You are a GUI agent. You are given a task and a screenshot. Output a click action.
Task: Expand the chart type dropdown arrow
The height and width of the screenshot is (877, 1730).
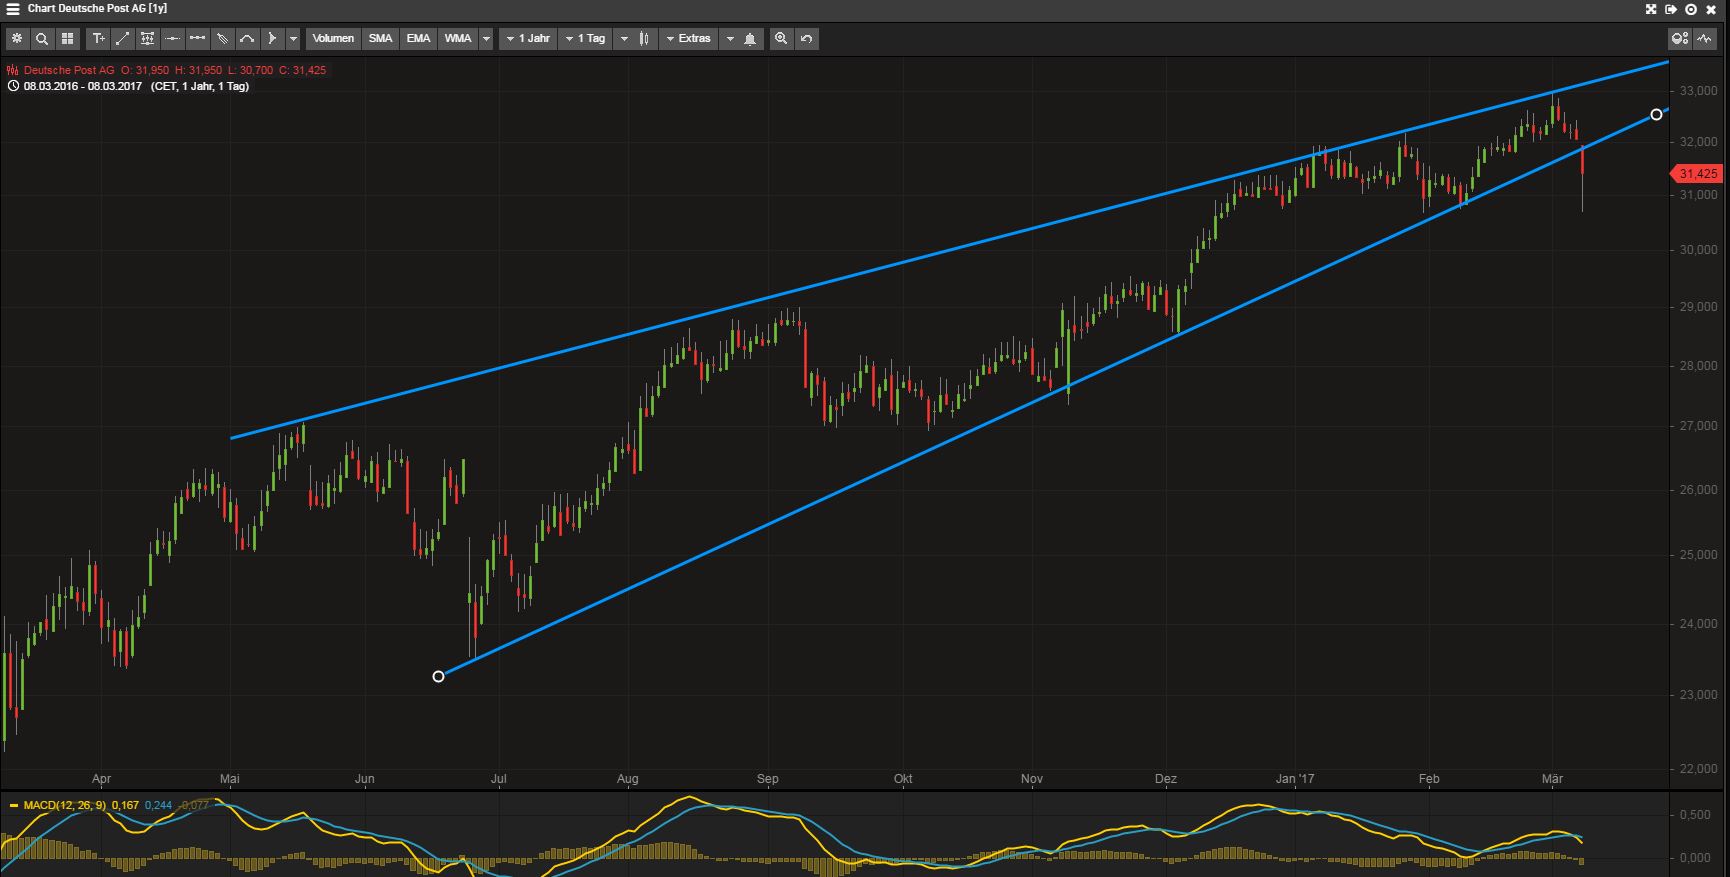tap(624, 39)
